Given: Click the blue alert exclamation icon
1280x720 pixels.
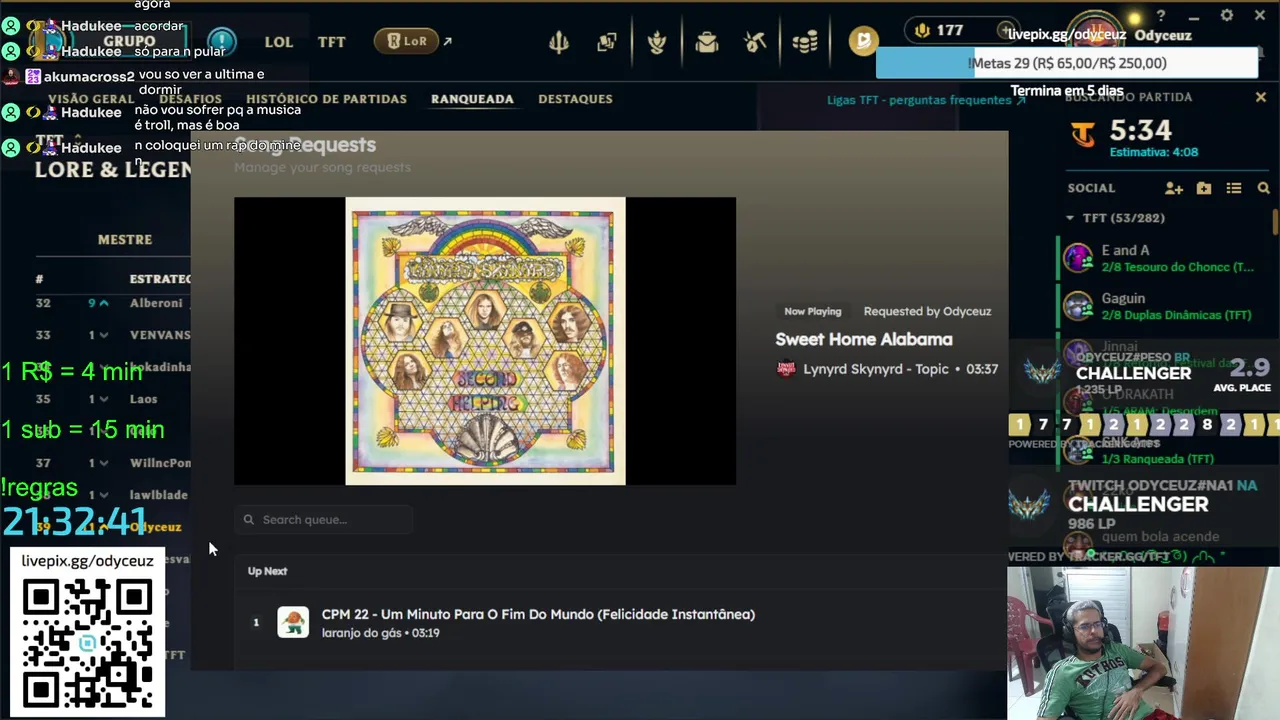Looking at the screenshot, I should [221, 42].
